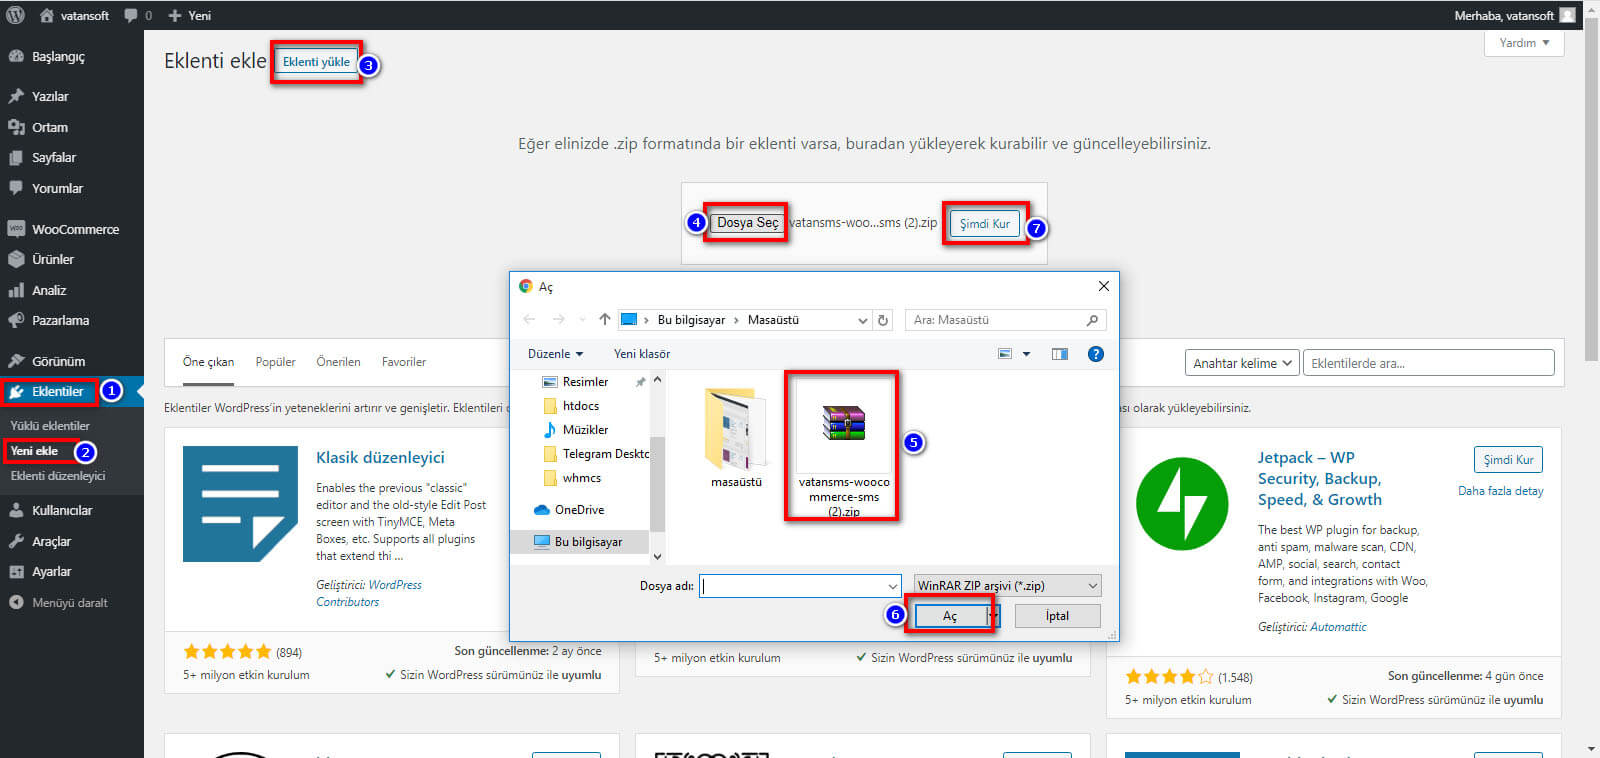Open the Klasik düzenleyici plugin title

380,457
